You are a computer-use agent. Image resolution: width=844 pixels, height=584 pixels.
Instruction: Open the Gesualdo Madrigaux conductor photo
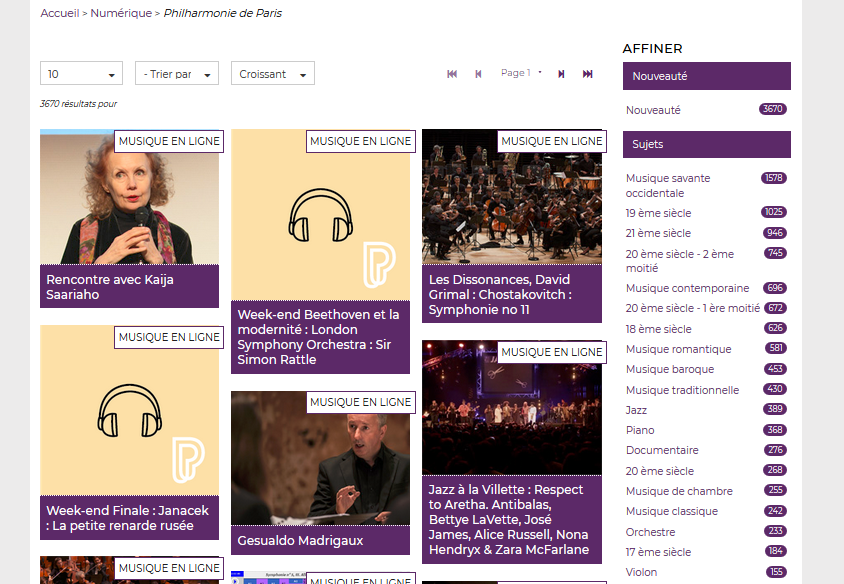320,458
